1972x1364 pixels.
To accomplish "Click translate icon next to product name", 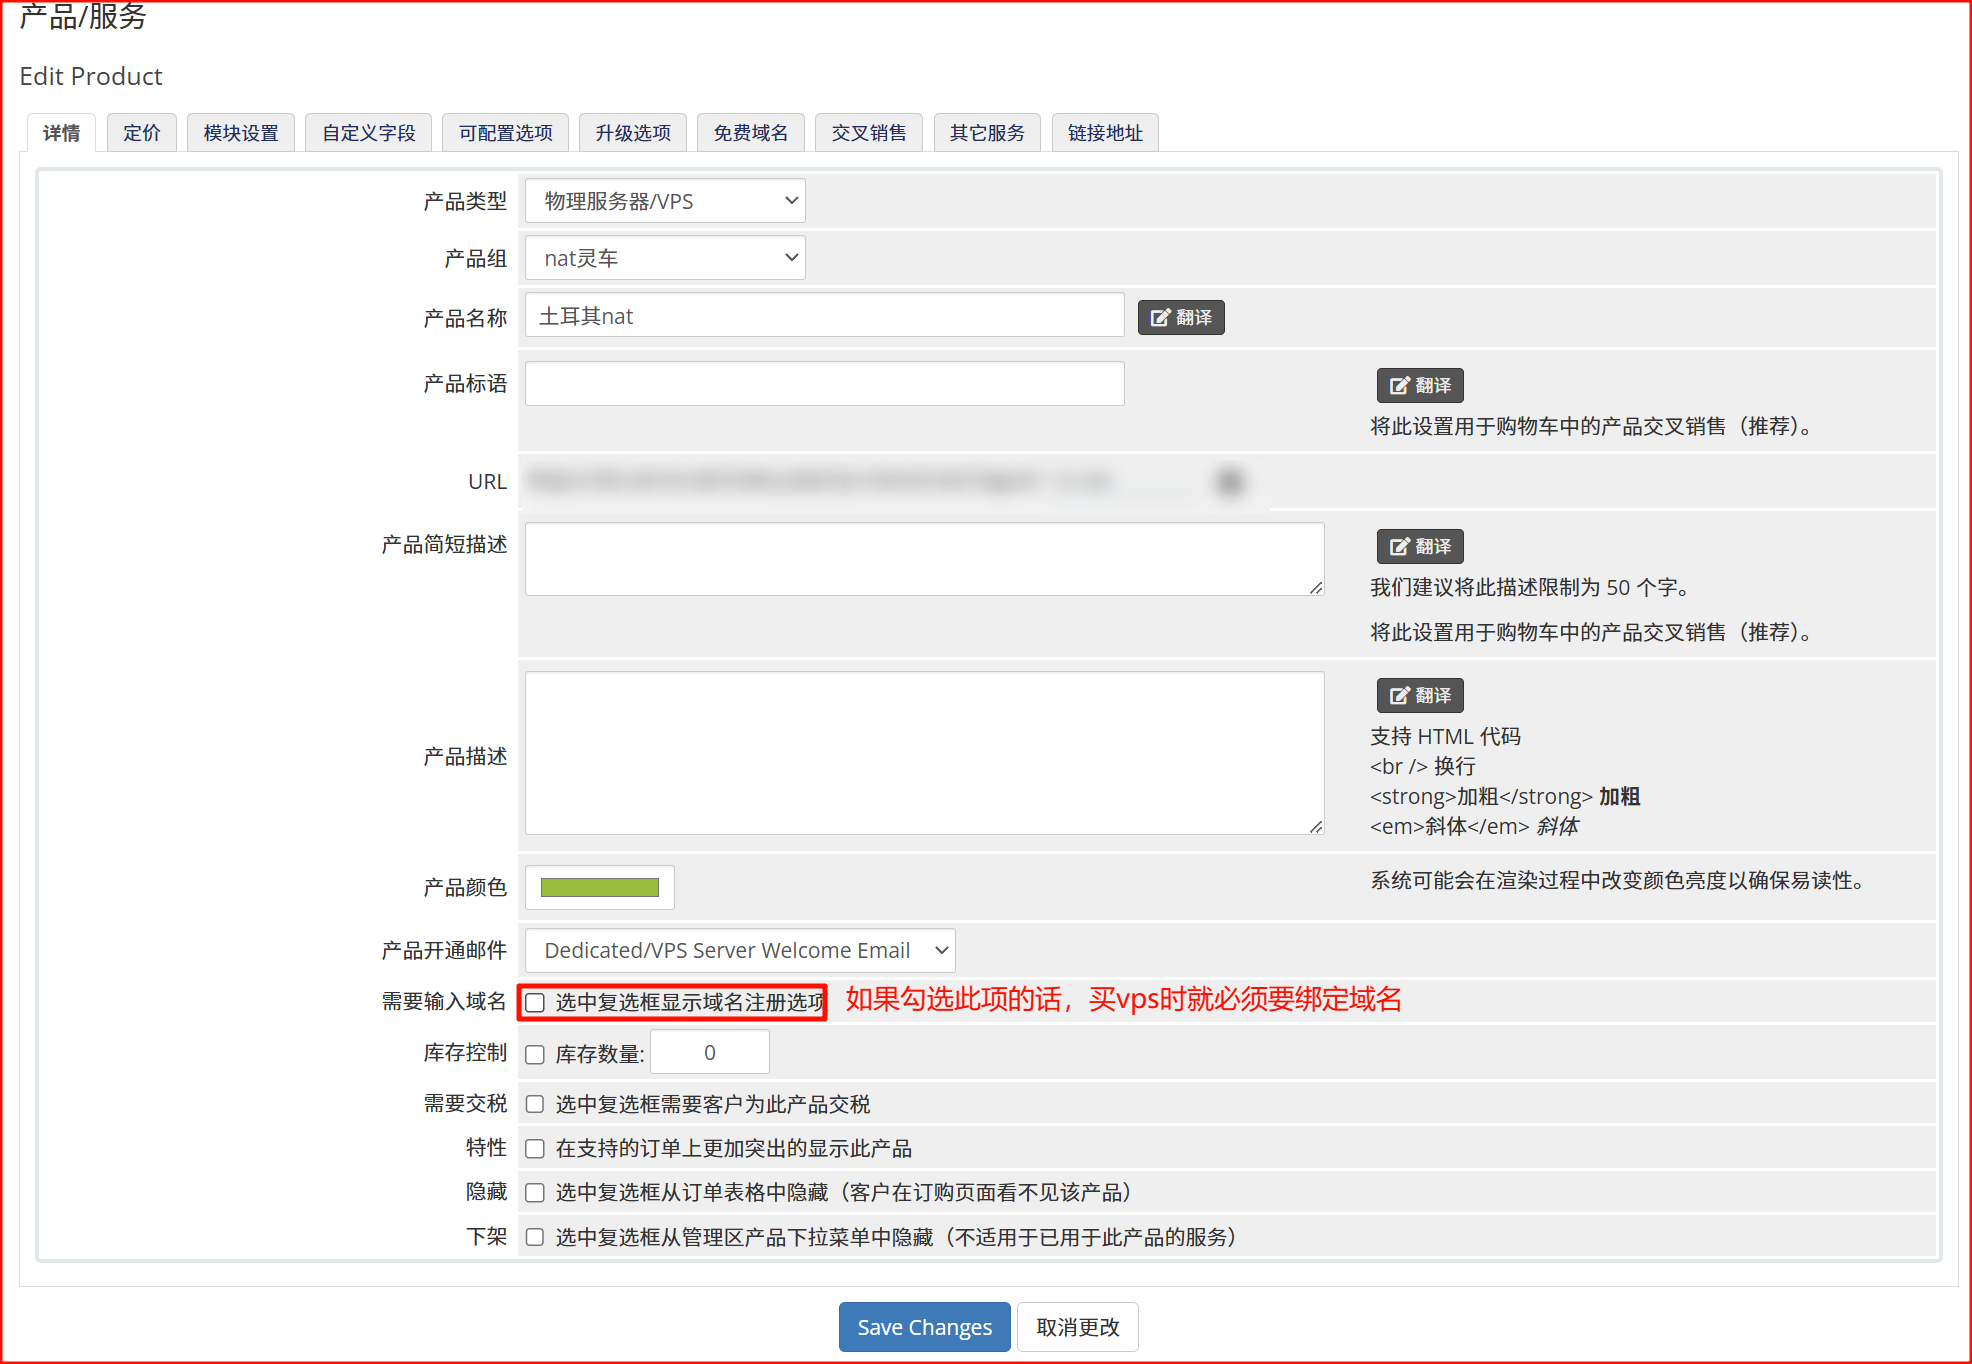I will coord(1181,318).
